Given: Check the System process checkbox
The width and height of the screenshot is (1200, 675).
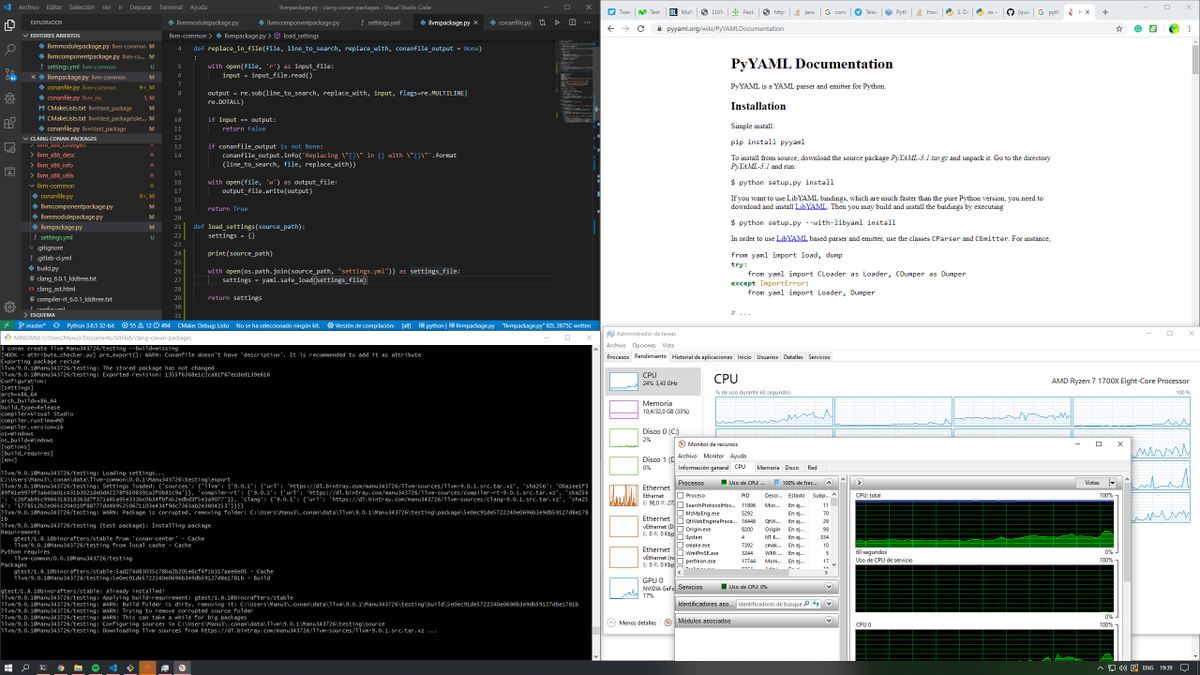Looking at the screenshot, I should [681, 537].
